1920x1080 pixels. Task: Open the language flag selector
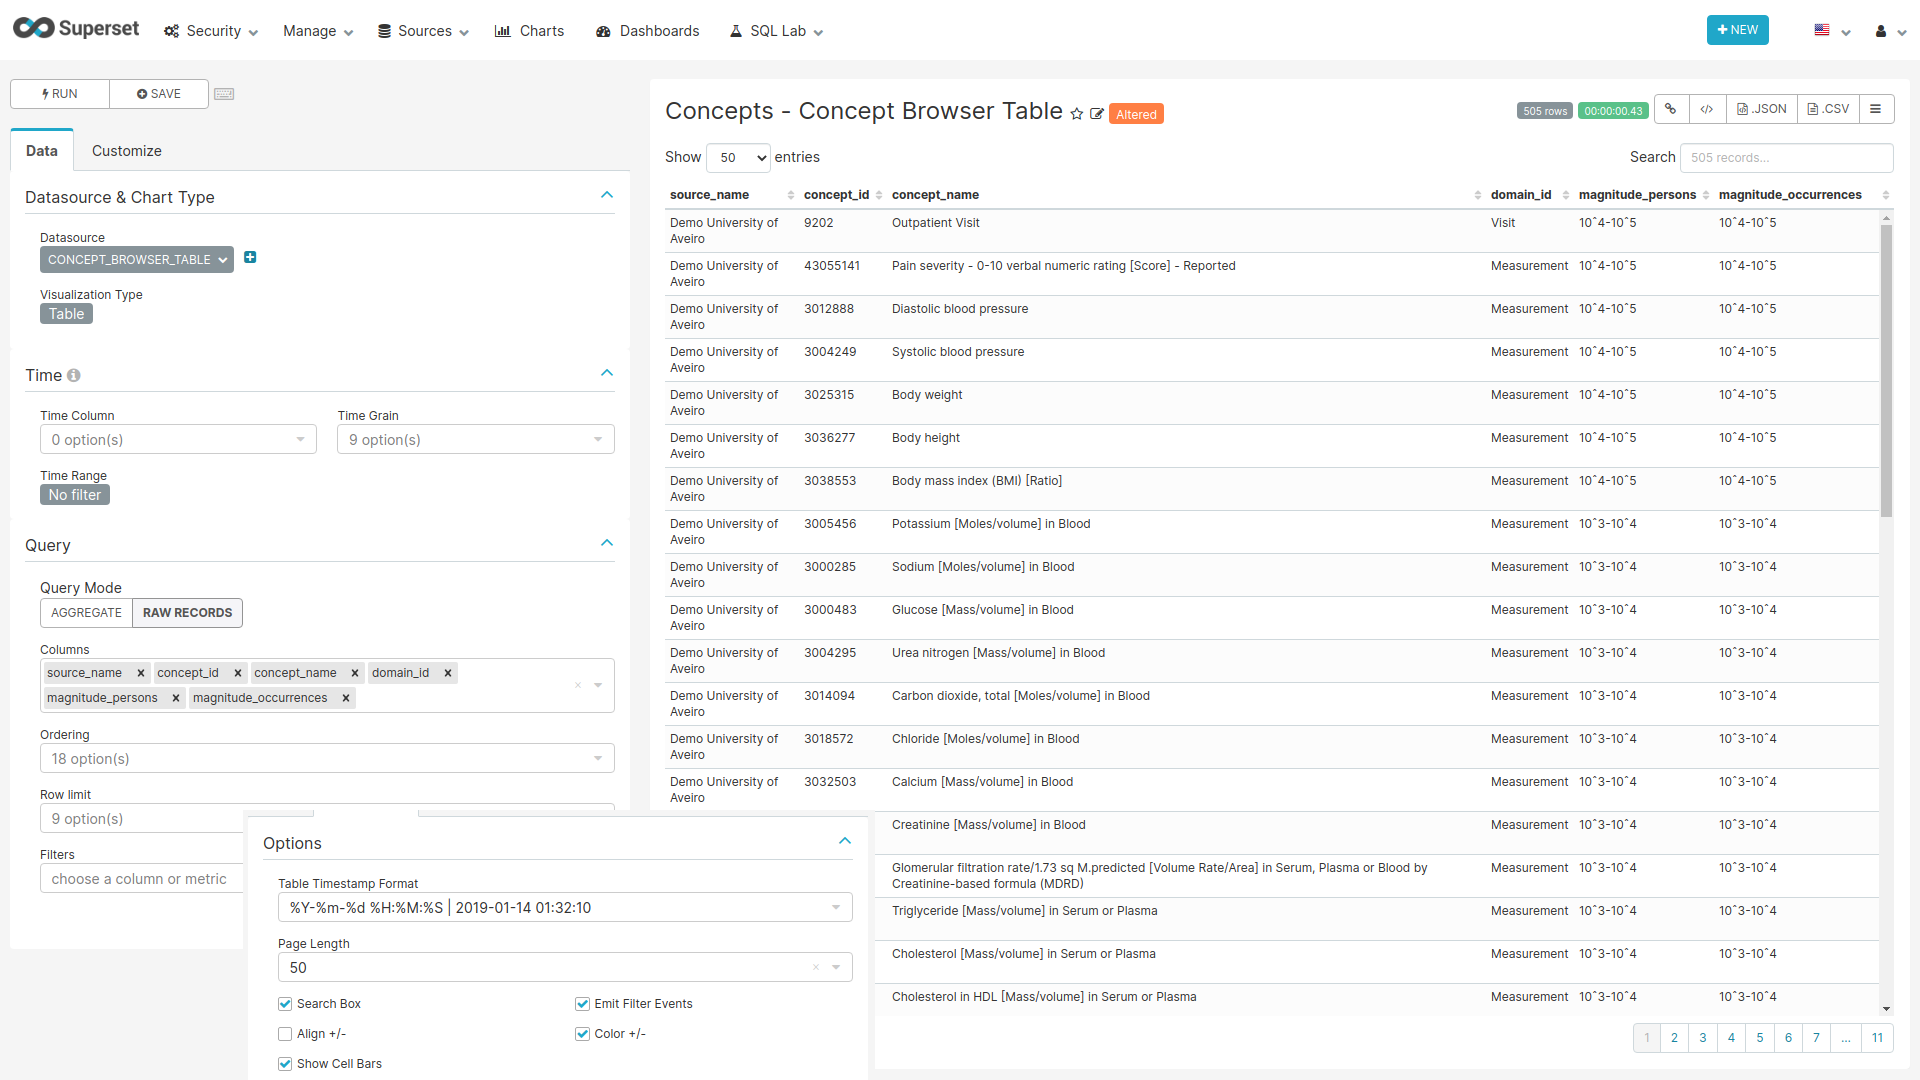click(1832, 31)
